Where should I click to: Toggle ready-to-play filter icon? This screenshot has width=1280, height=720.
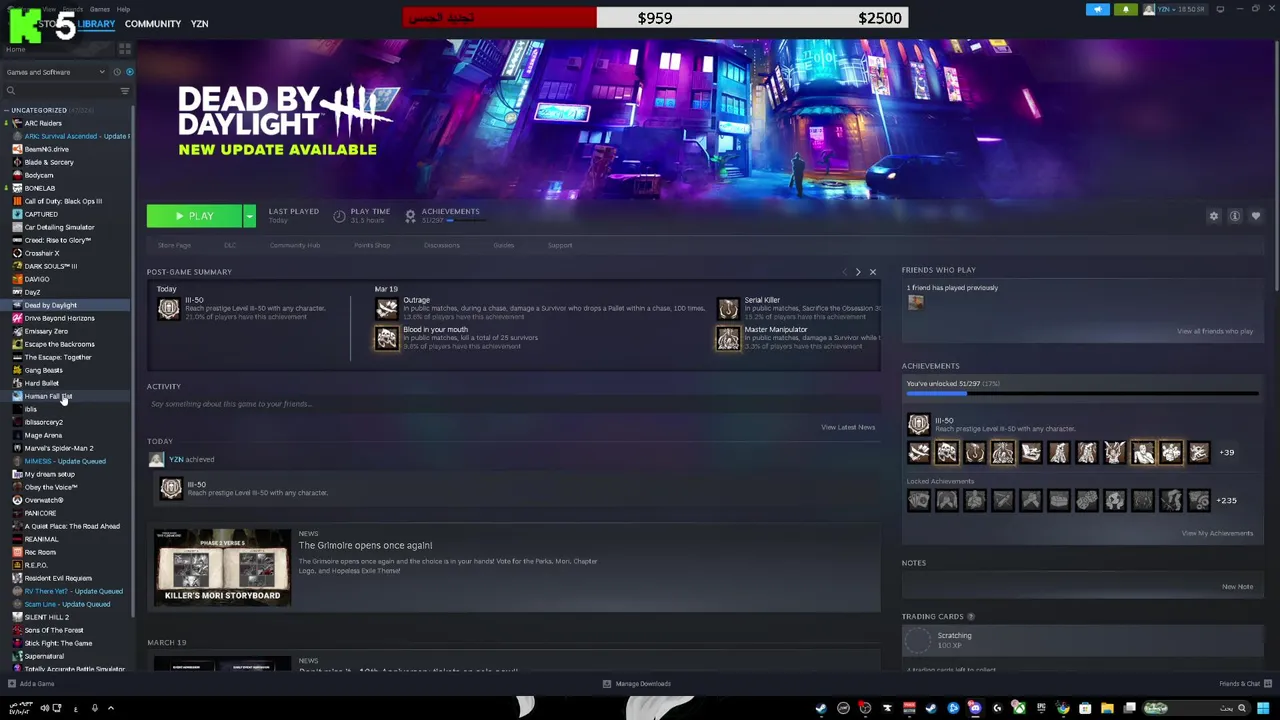tap(129, 72)
